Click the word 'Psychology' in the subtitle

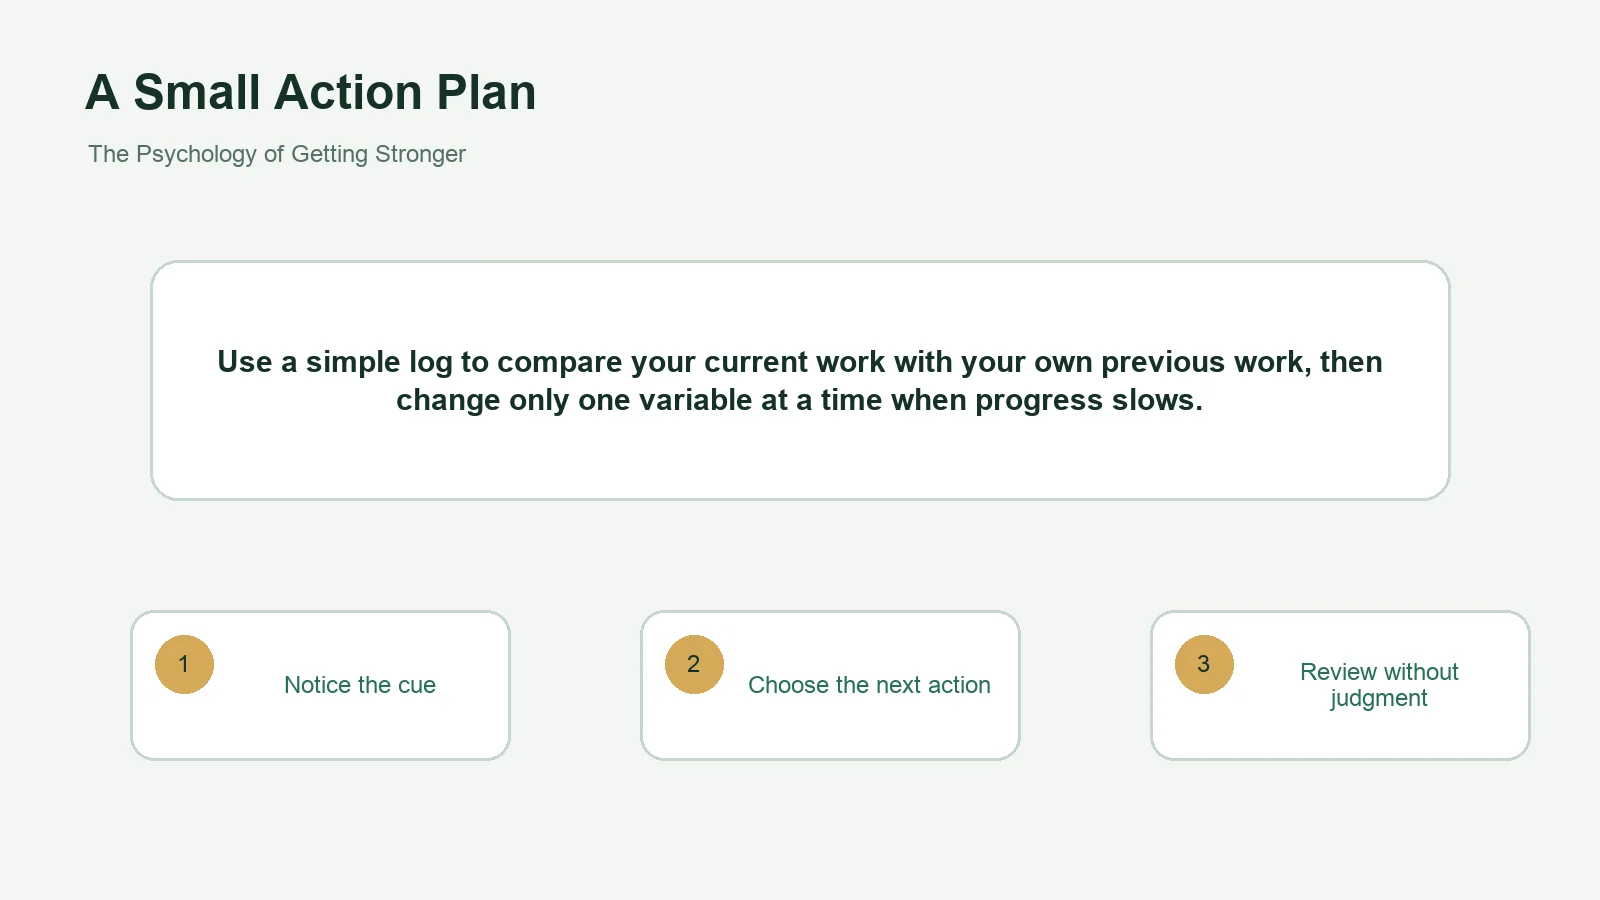196,154
